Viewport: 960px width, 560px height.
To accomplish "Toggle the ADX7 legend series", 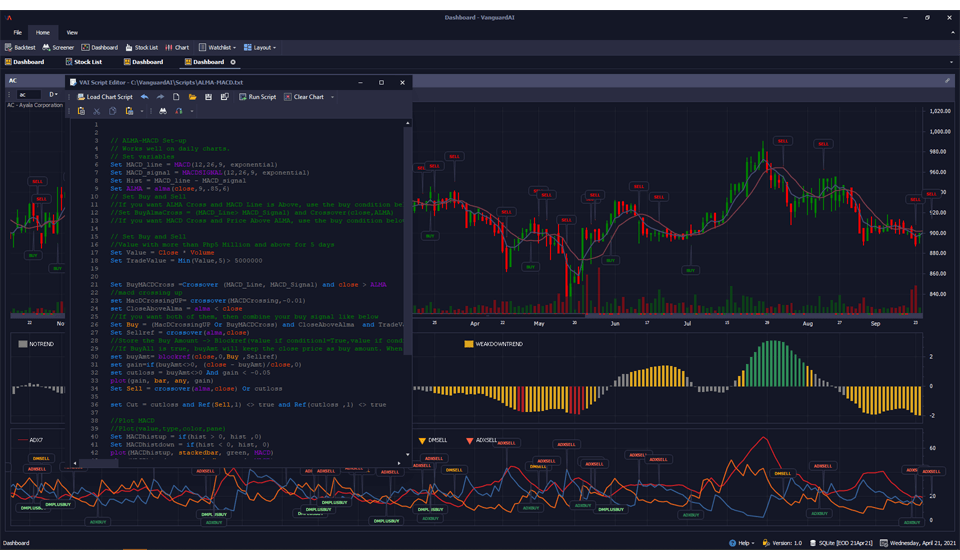I will click(x=30, y=439).
